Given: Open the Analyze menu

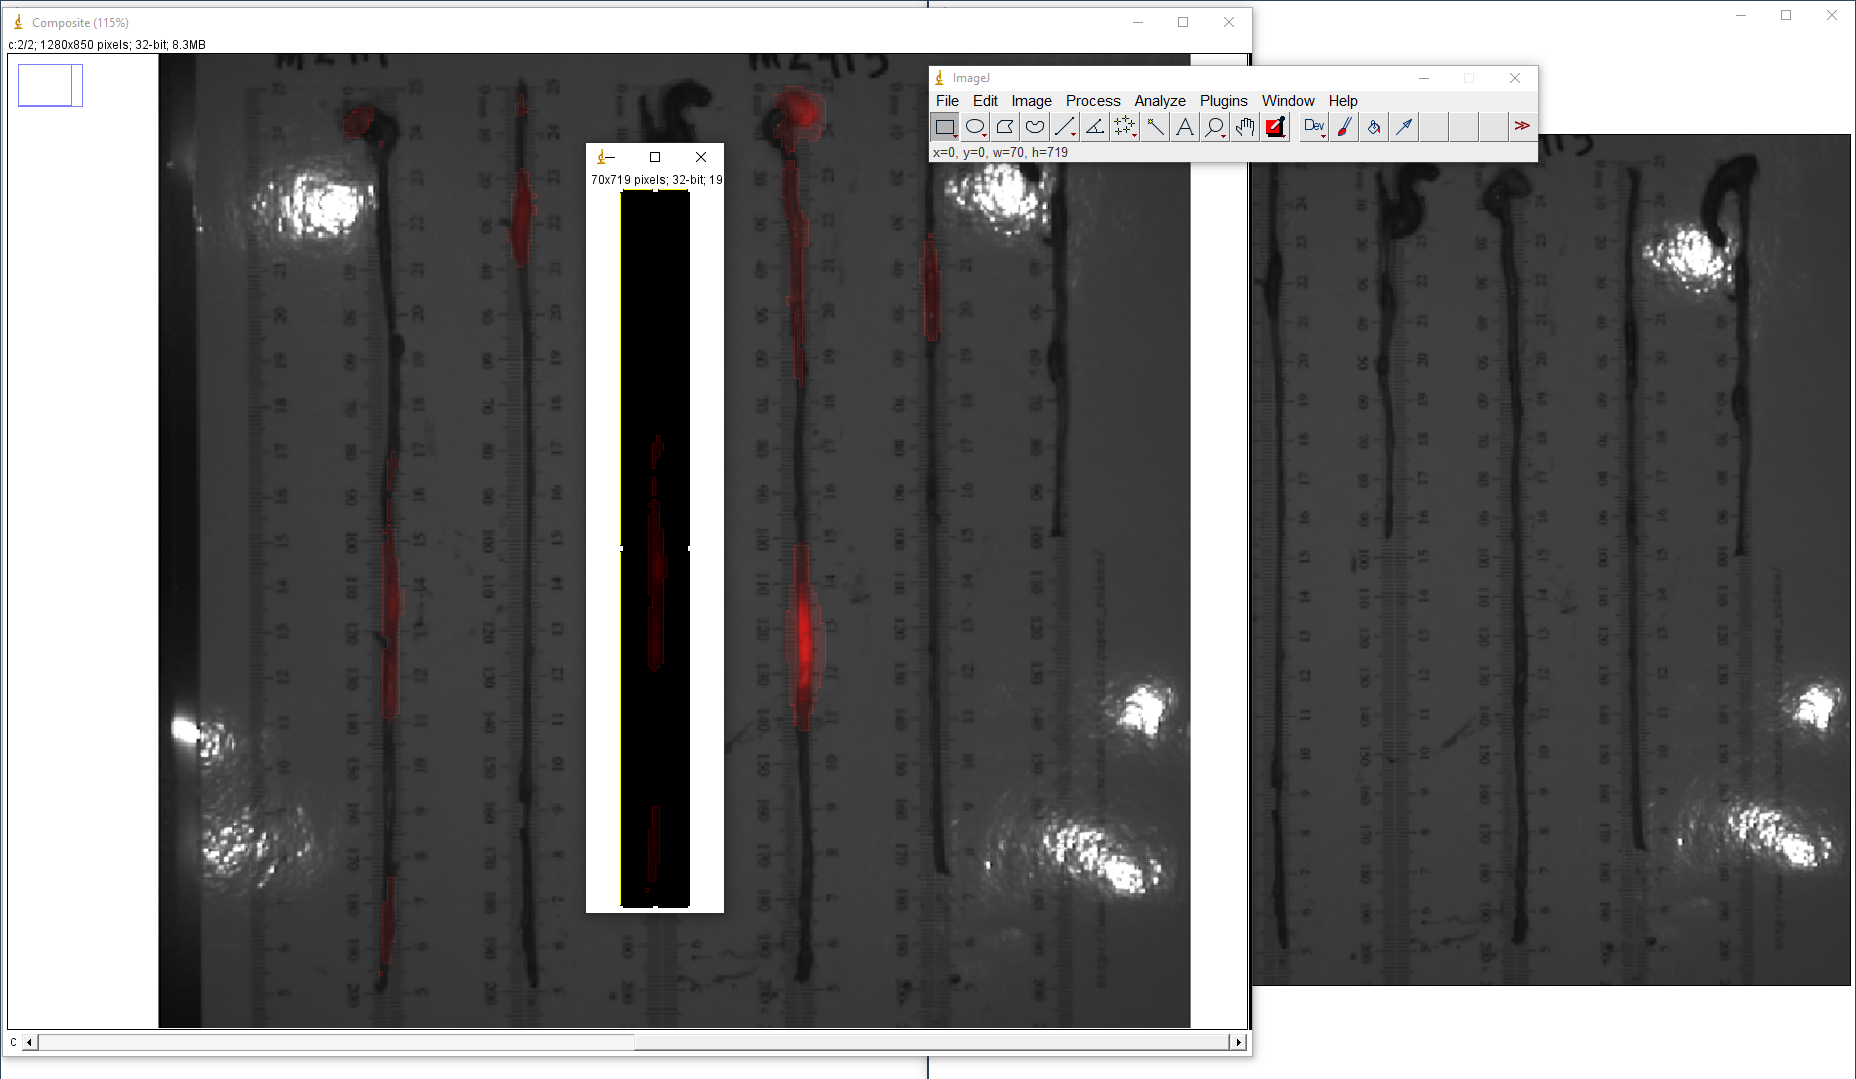Looking at the screenshot, I should point(1160,101).
